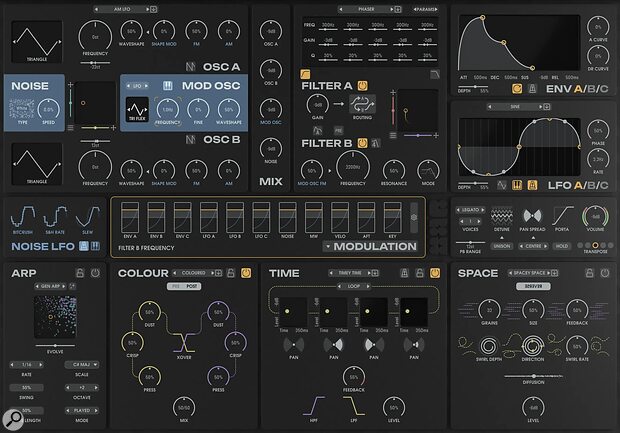The image size is (620, 433).
Task: Click the OSC A triangle waveform display
Action: (37, 42)
